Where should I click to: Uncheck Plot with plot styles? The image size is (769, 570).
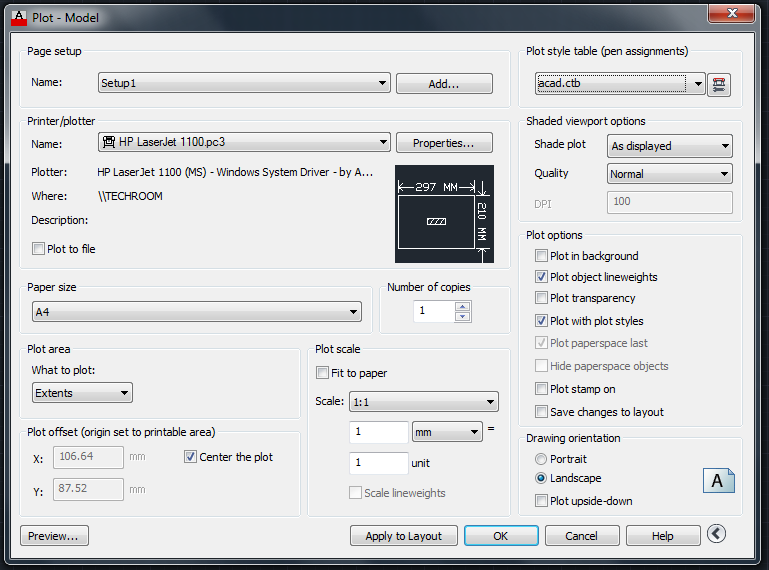coord(541,321)
